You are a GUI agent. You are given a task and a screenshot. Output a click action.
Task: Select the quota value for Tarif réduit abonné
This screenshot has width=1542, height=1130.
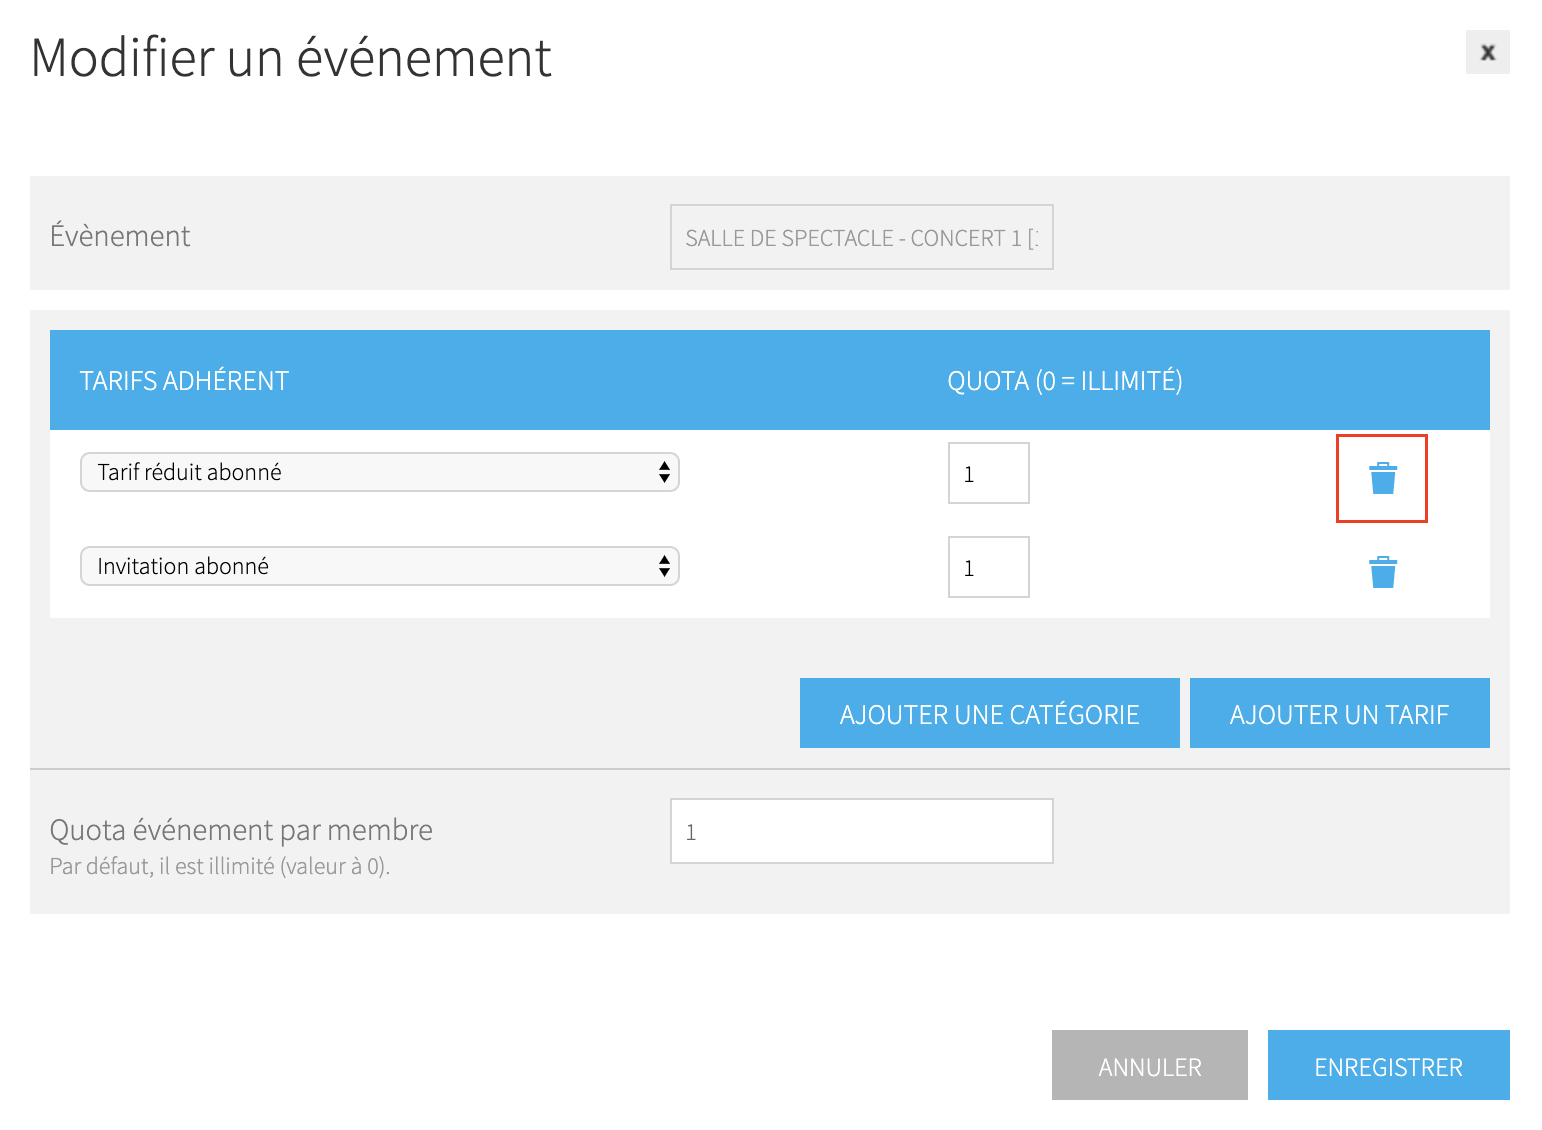[x=987, y=472]
